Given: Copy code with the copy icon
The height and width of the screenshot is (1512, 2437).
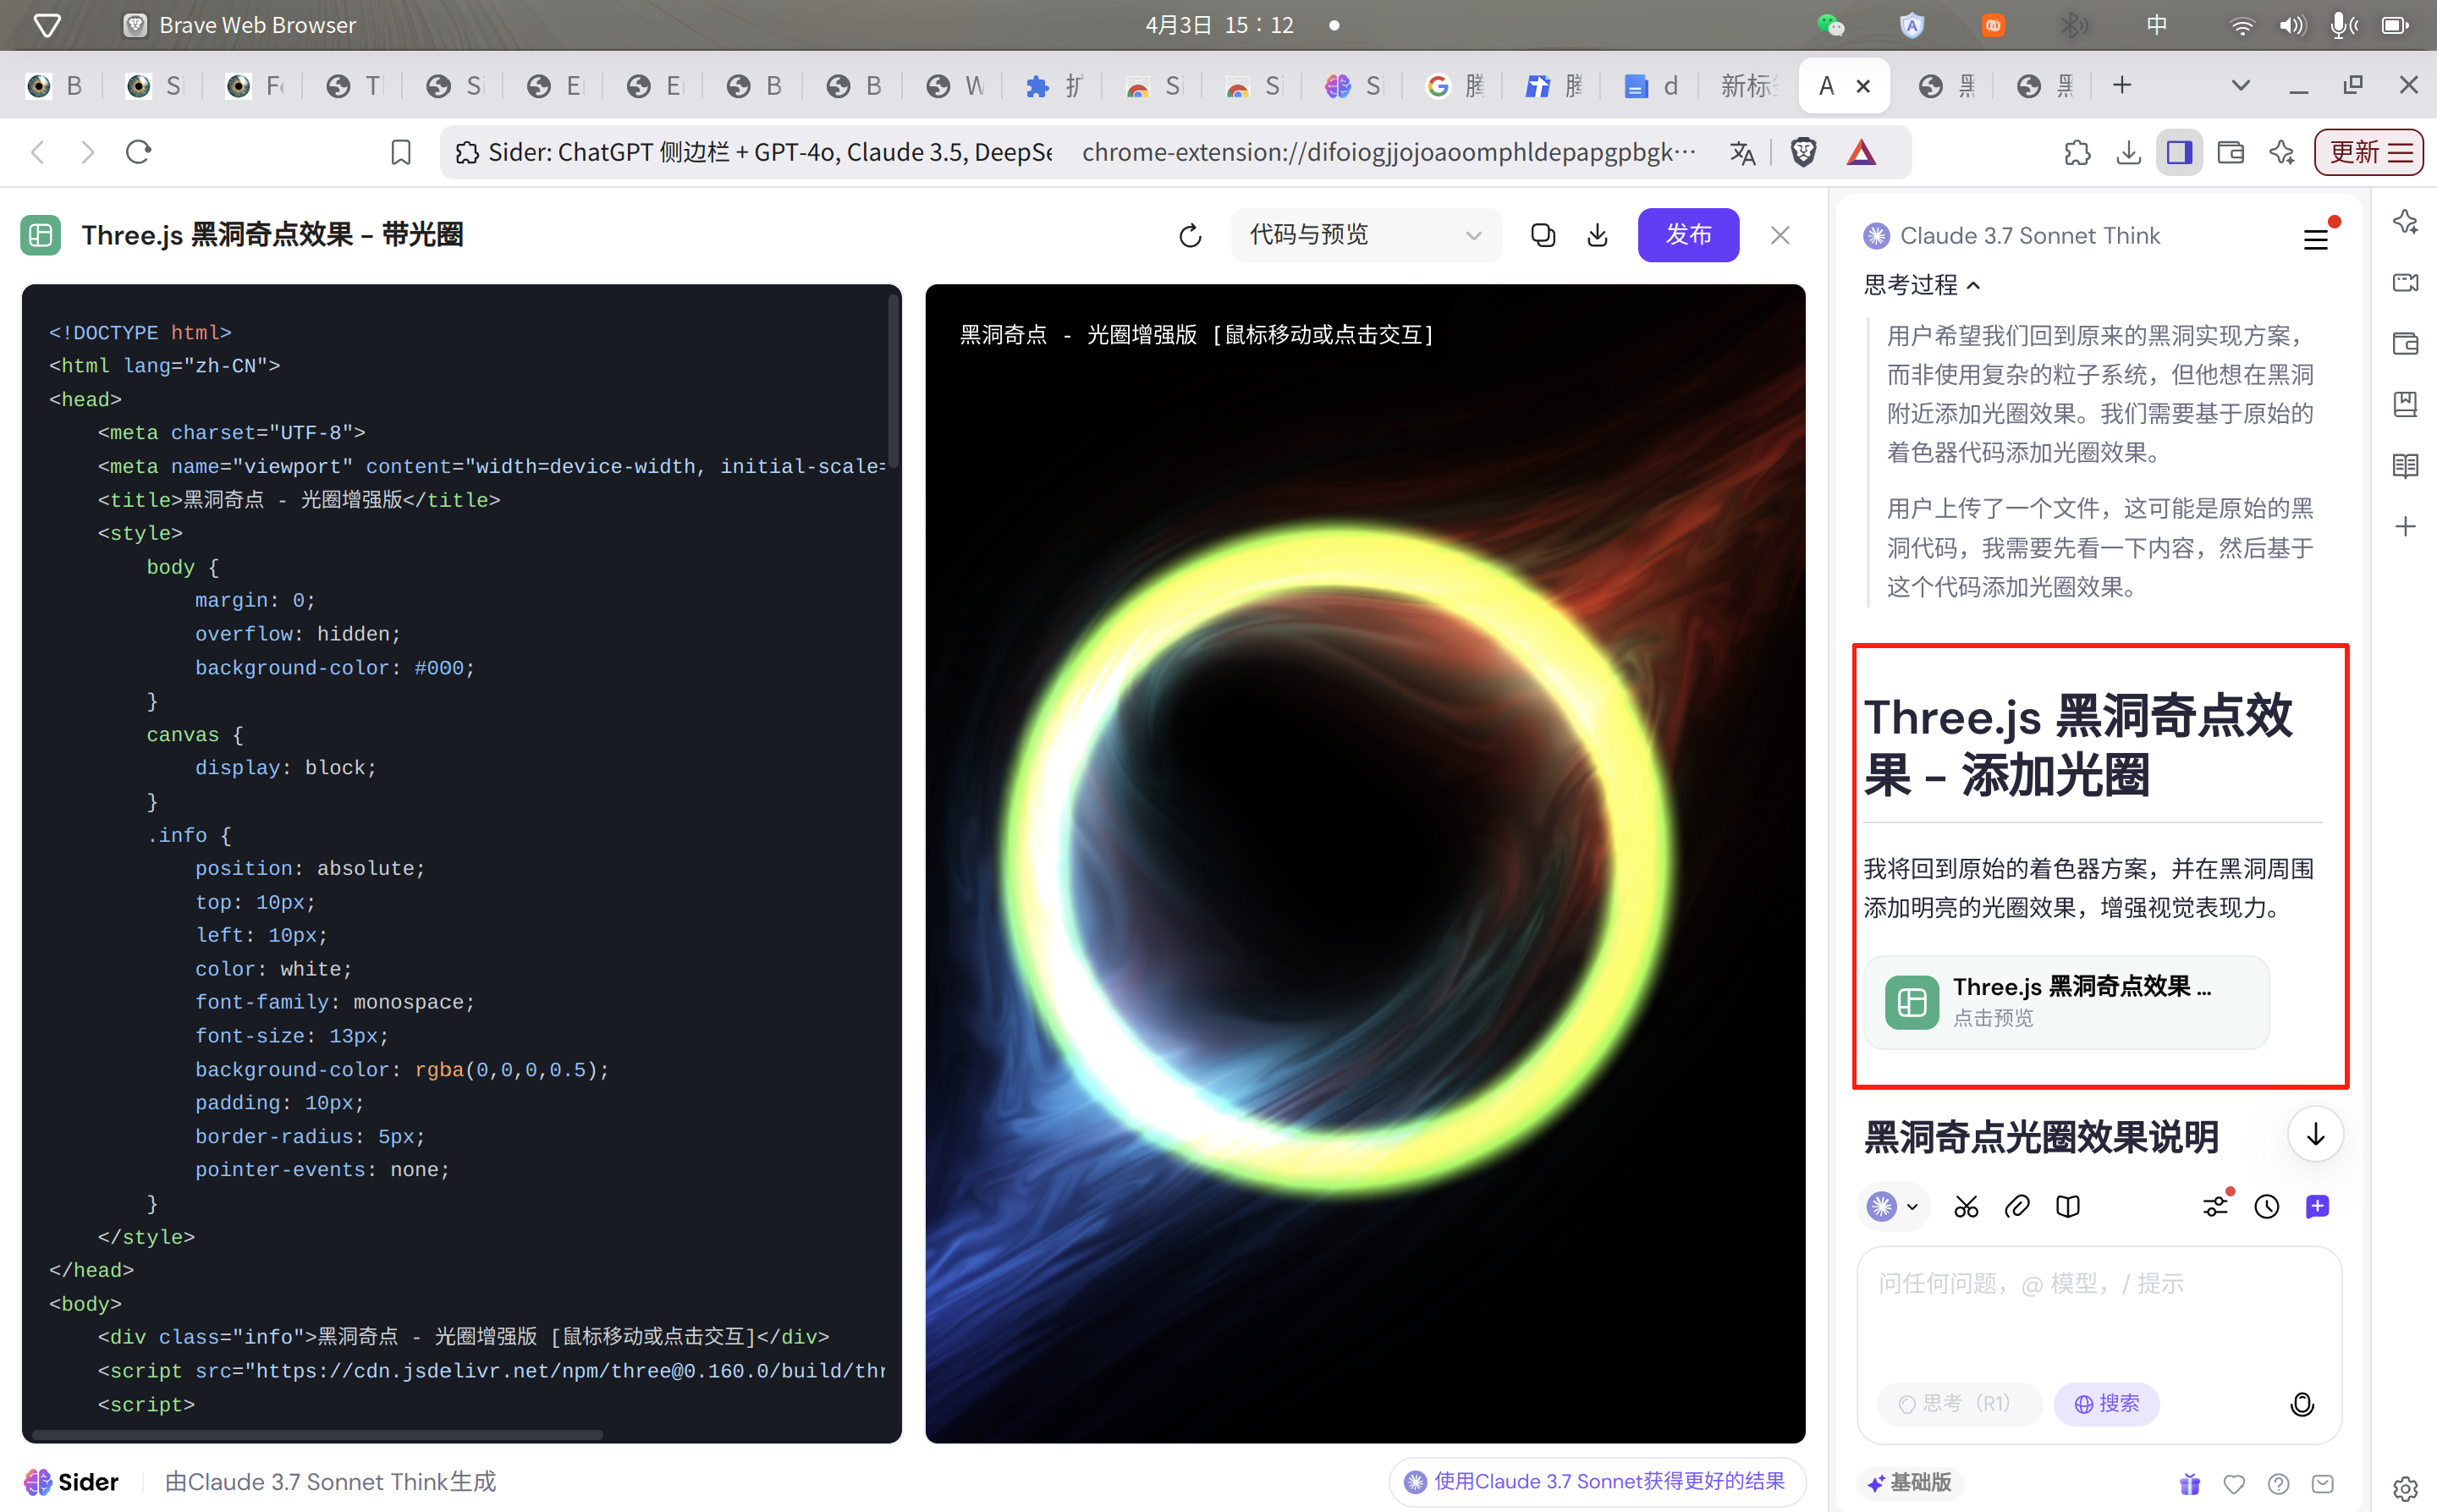Looking at the screenshot, I should pyautogui.click(x=1542, y=235).
